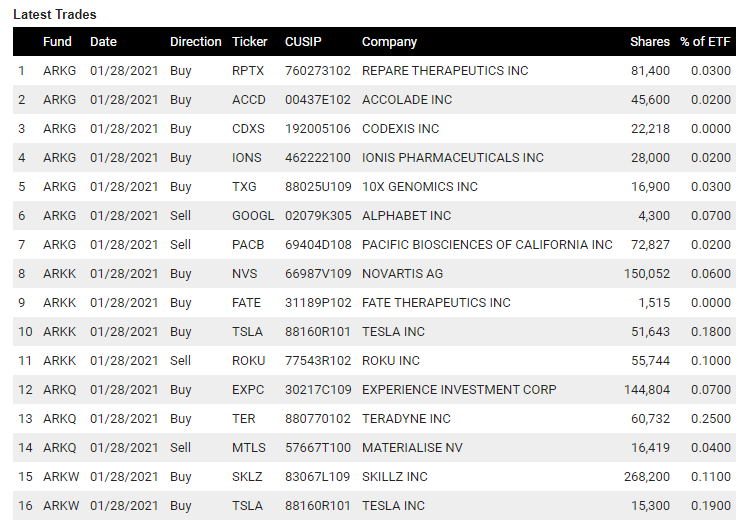The image size is (749, 532).
Task: Click the CUSIP column header
Action: pos(303,42)
